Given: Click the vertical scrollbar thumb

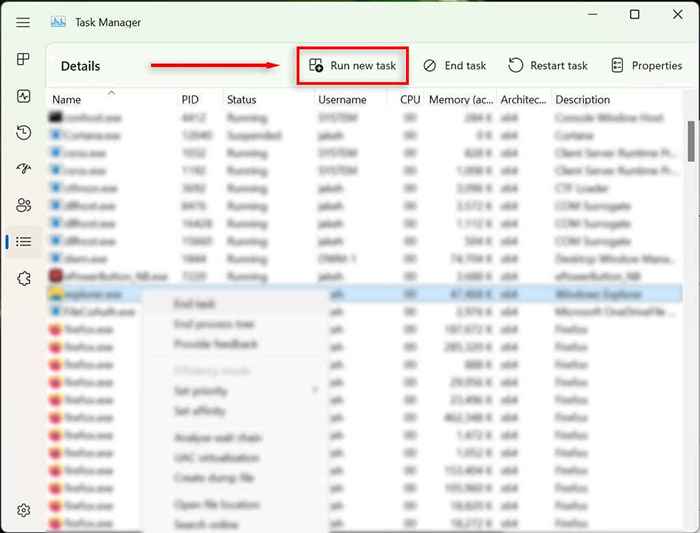Looking at the screenshot, I should coord(691,141).
